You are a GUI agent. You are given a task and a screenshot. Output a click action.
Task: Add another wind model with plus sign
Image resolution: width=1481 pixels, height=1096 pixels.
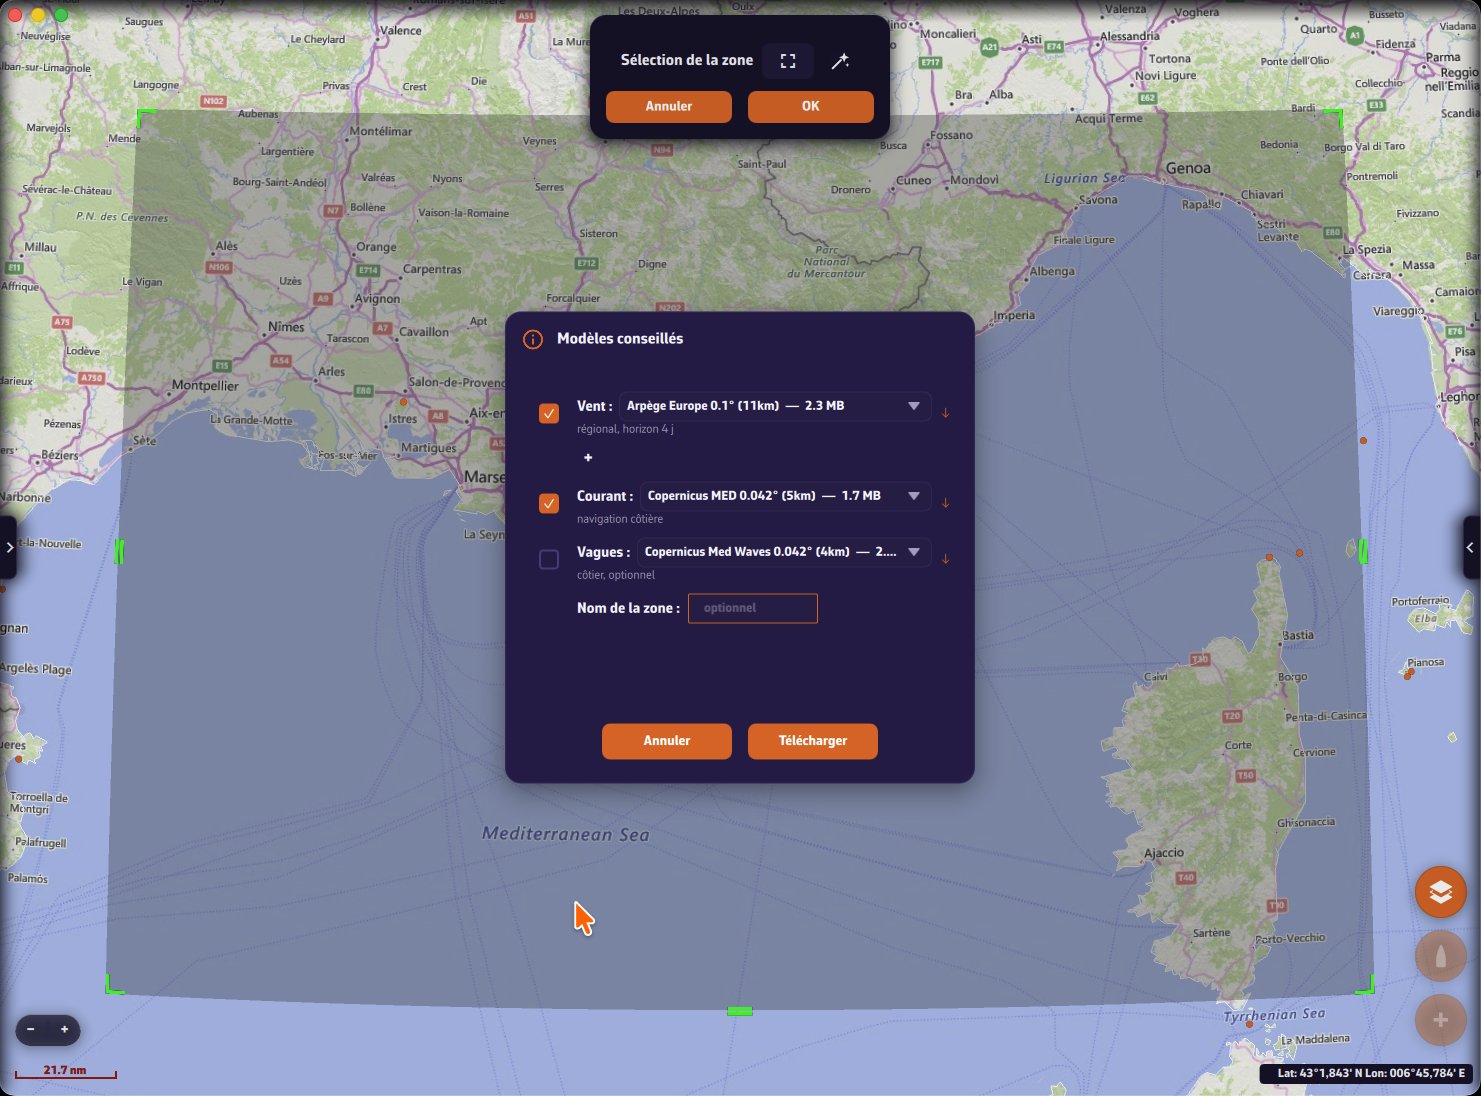pos(588,457)
